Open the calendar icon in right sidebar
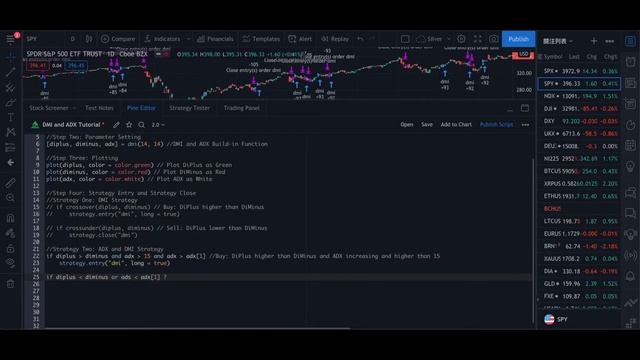This screenshot has height=360, width=640. [x=630, y=145]
